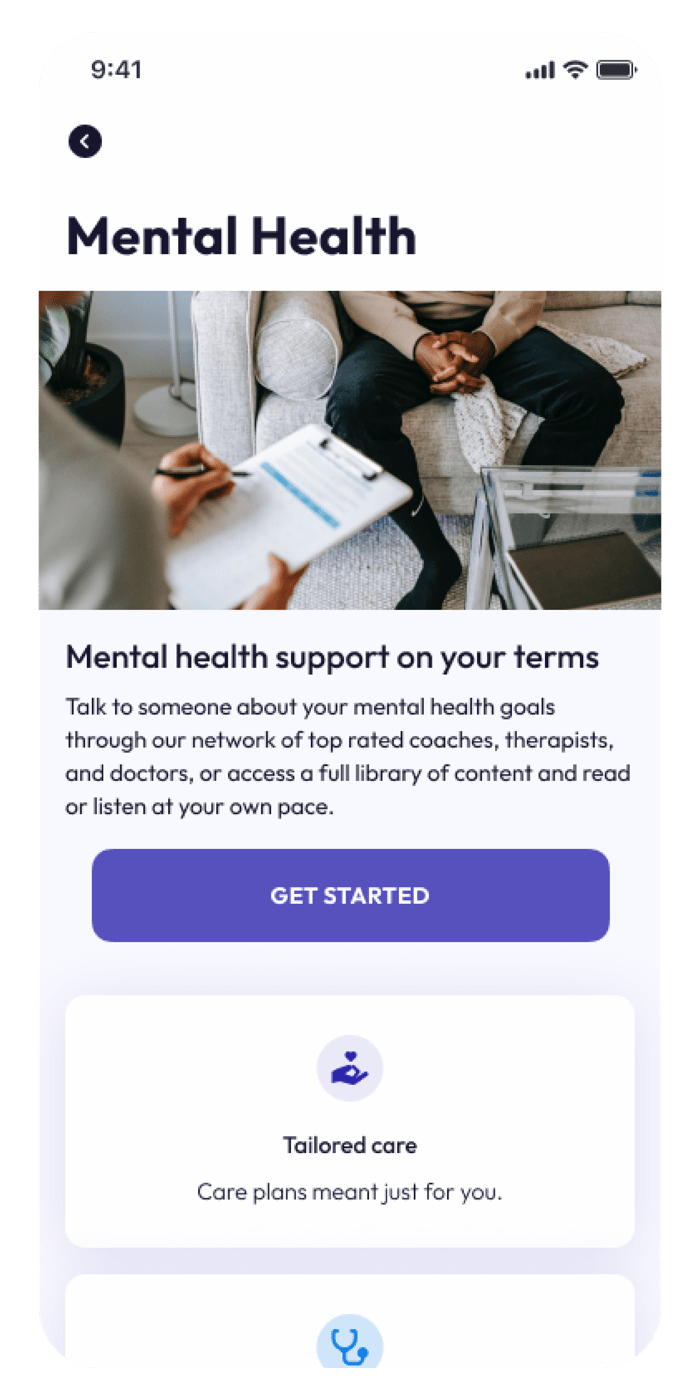Tap the Mental Health page title

tap(241, 236)
